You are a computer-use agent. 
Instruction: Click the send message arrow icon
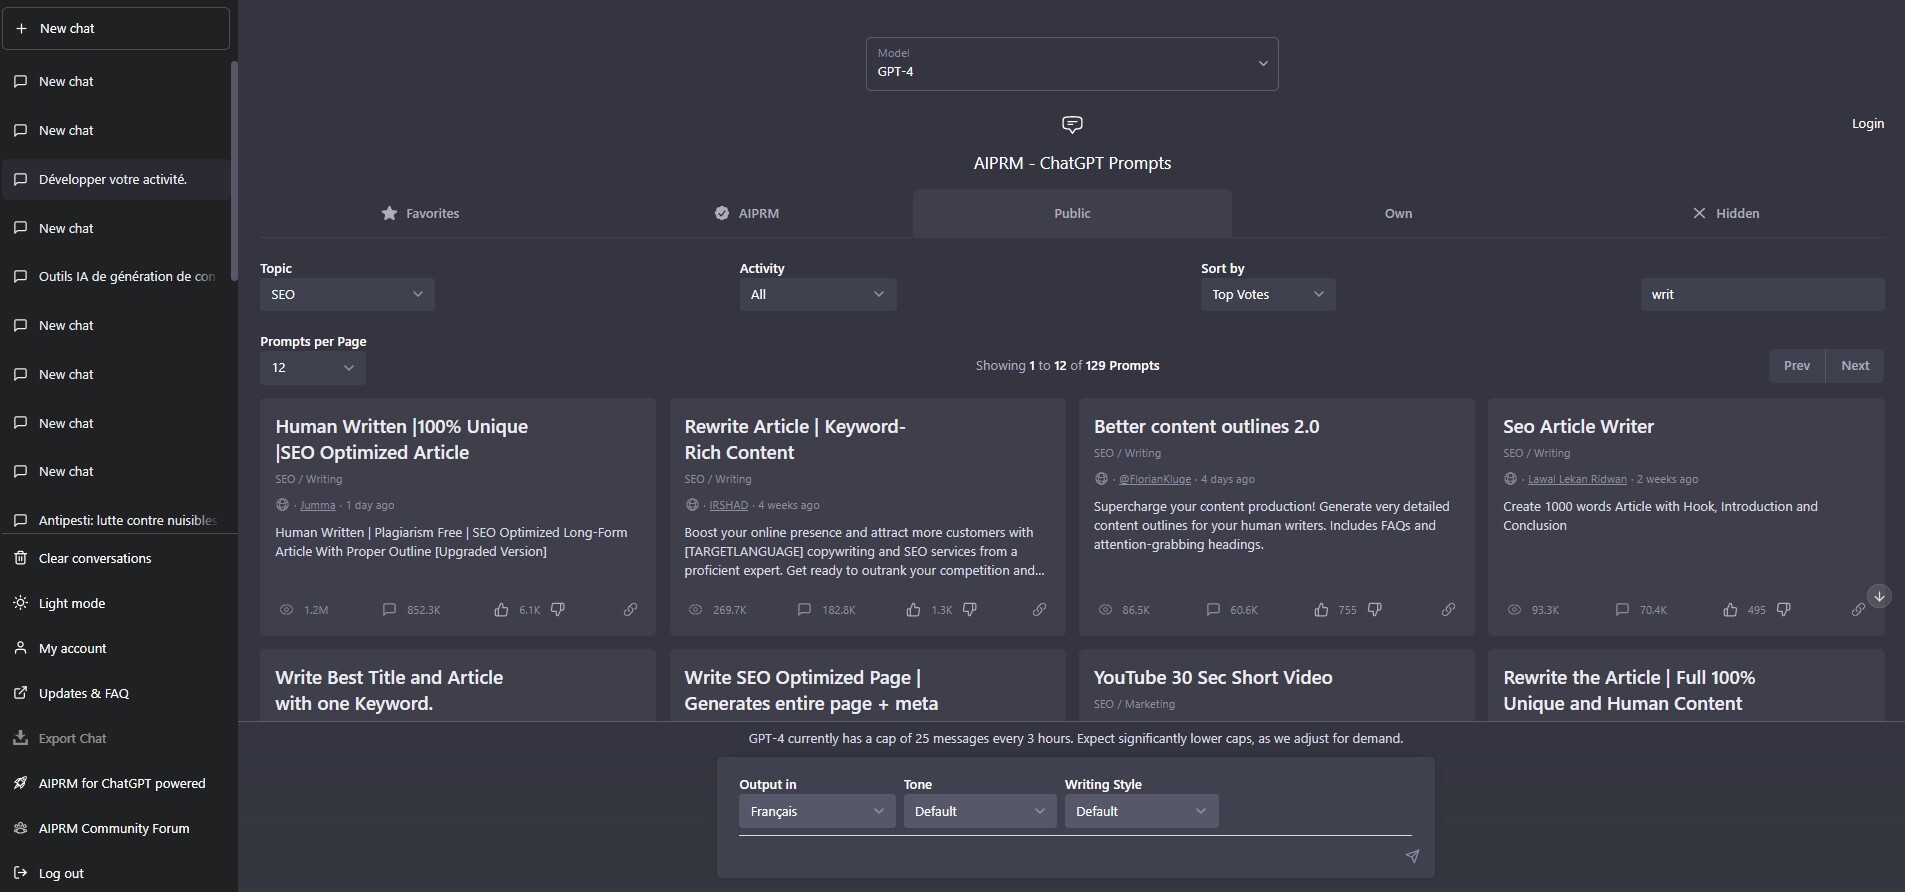click(x=1412, y=856)
